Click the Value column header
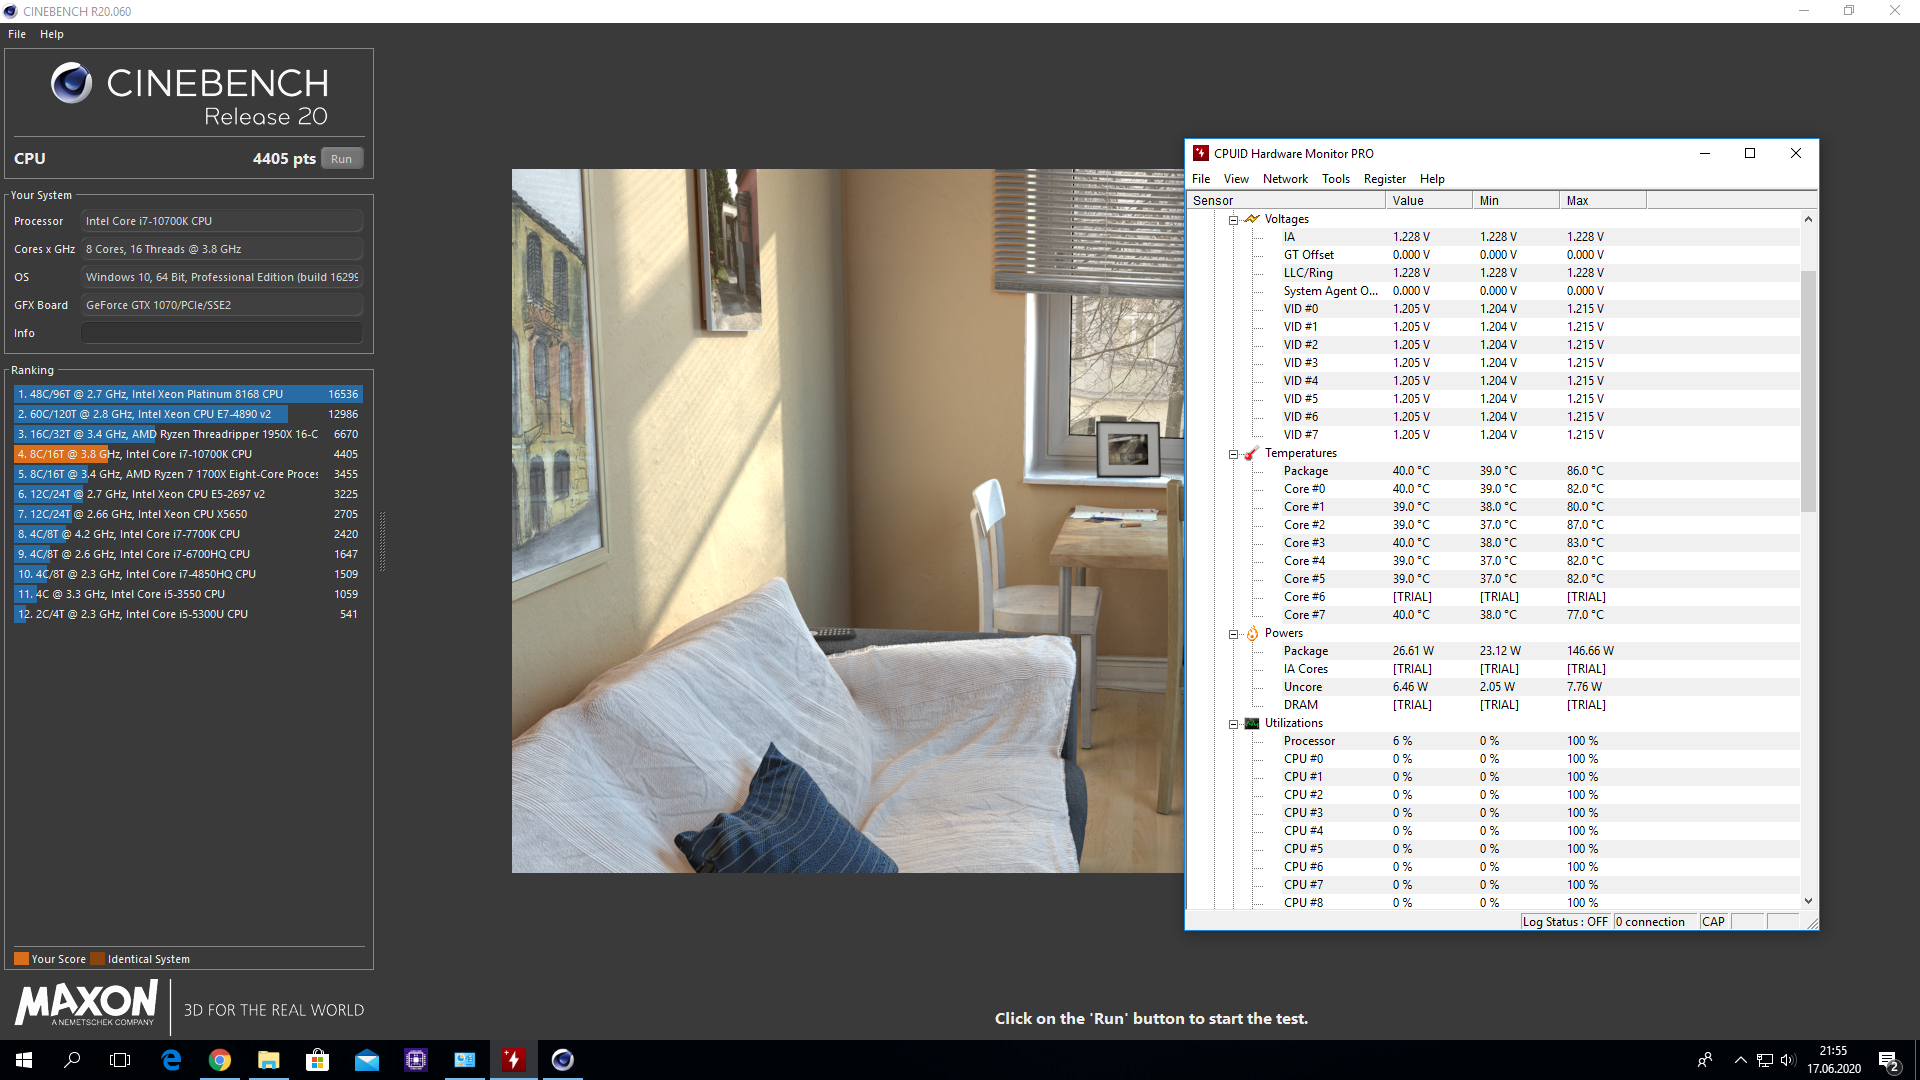 tap(1429, 201)
